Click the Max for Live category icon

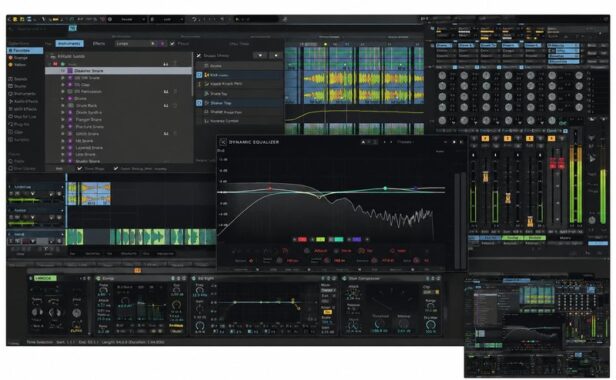point(11,117)
